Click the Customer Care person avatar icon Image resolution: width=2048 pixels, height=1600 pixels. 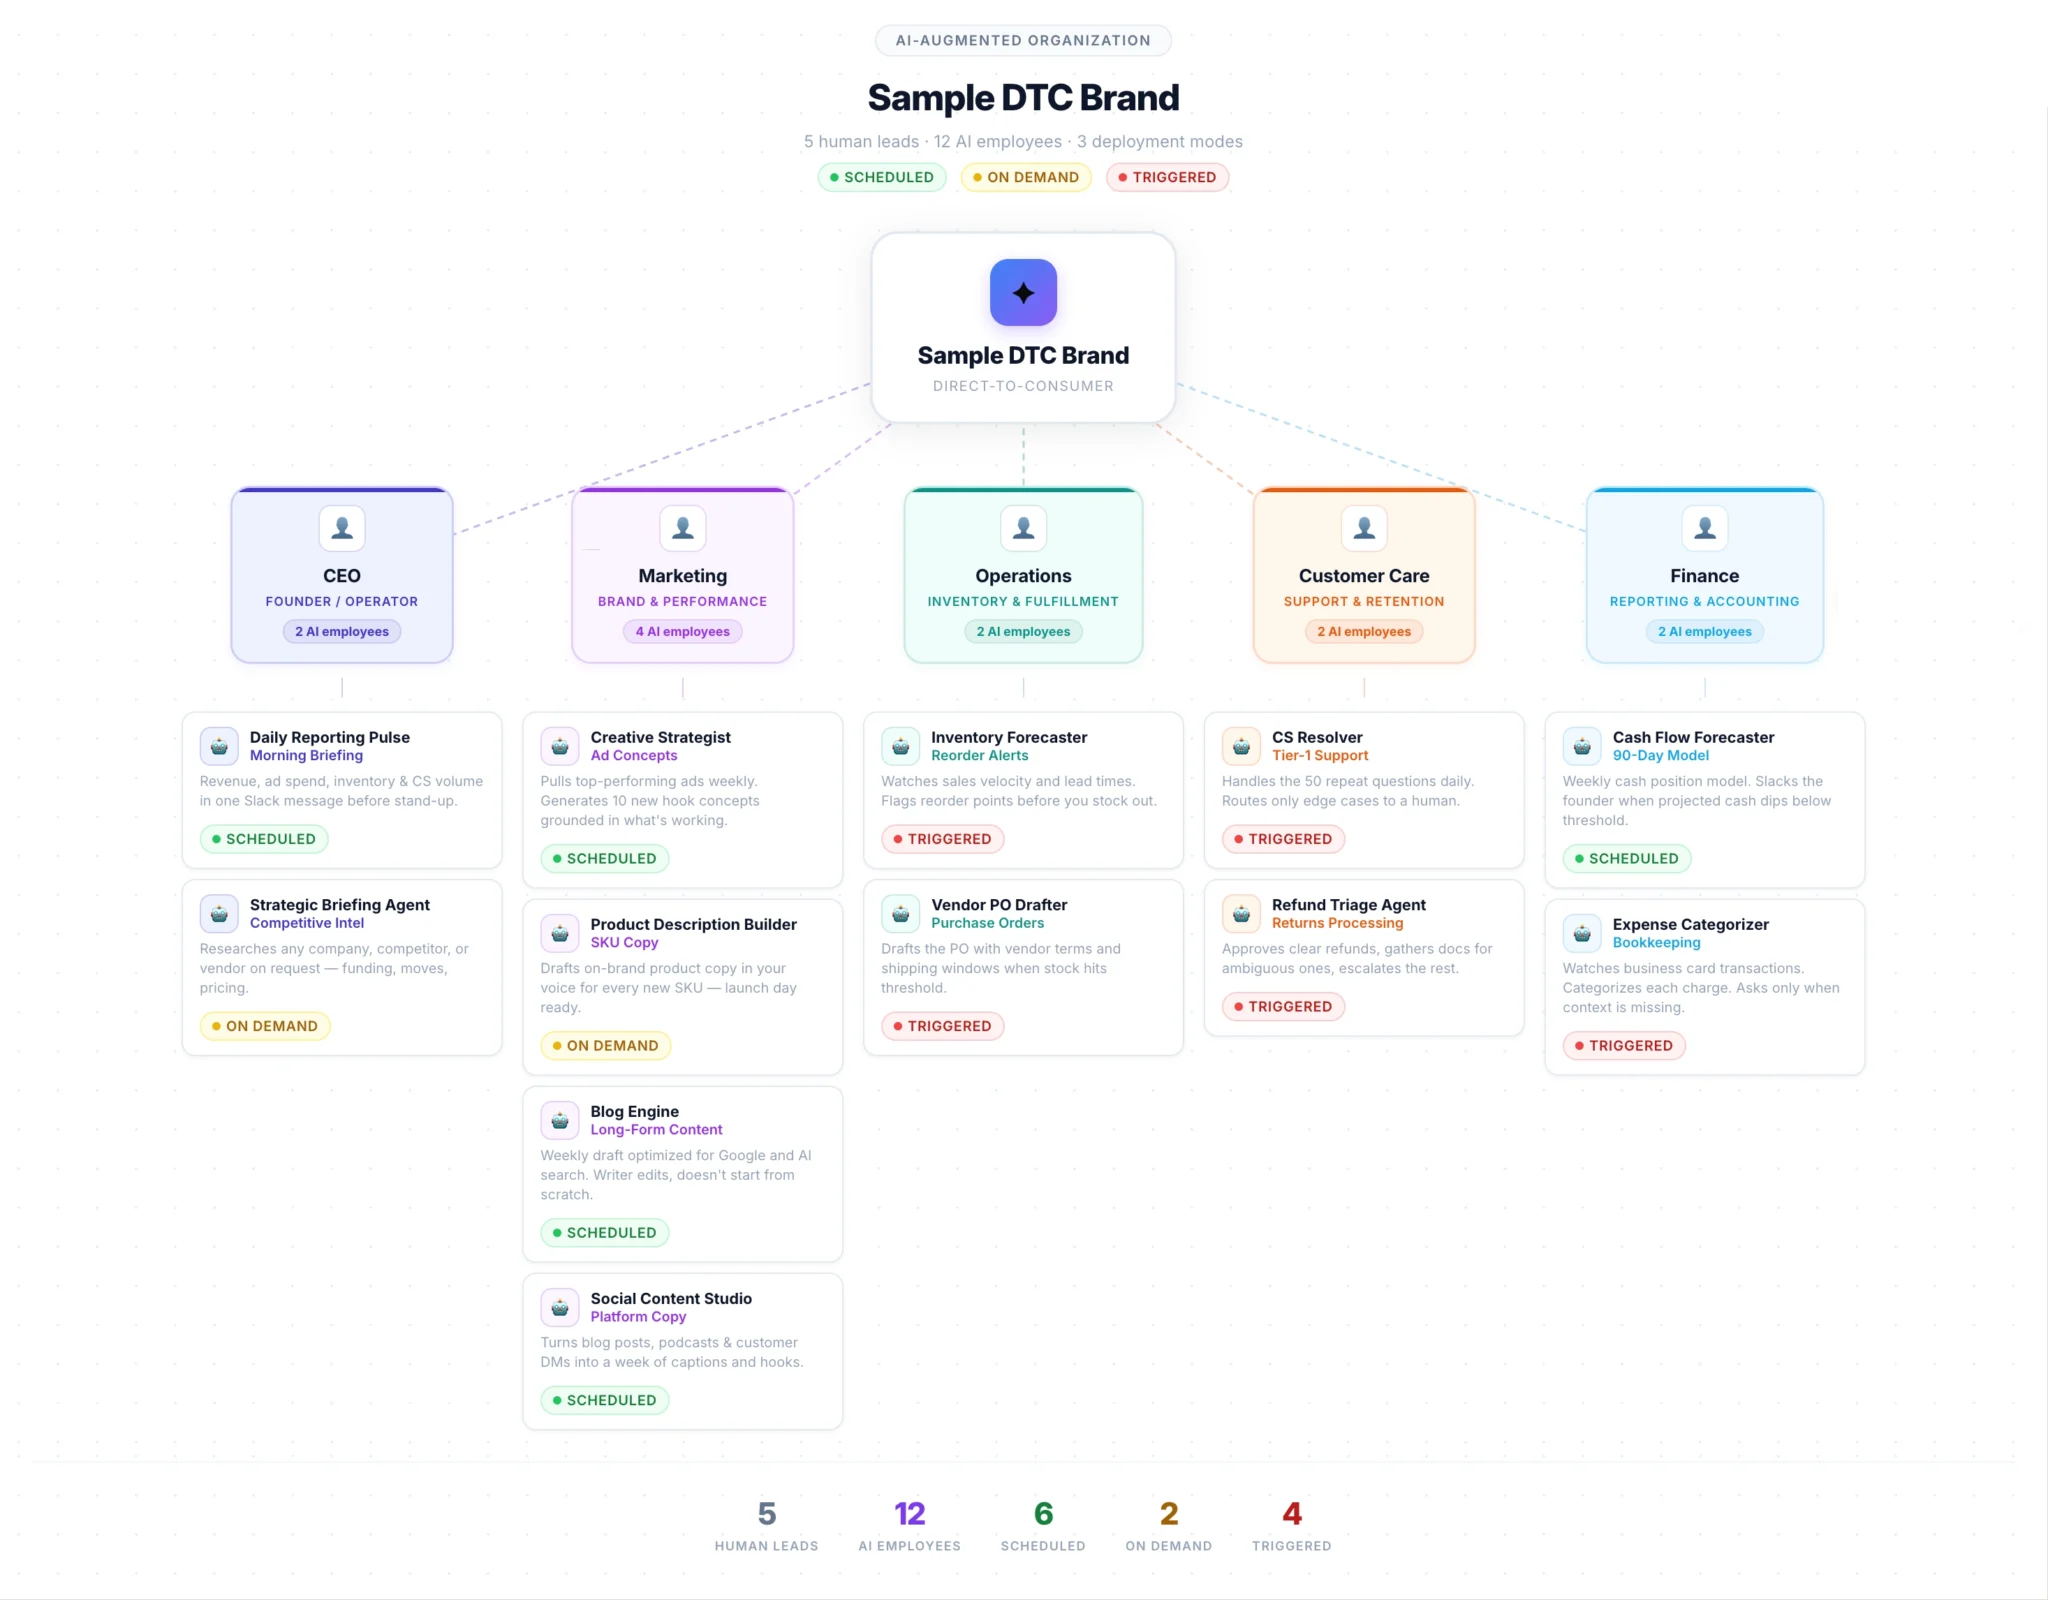(x=1364, y=528)
